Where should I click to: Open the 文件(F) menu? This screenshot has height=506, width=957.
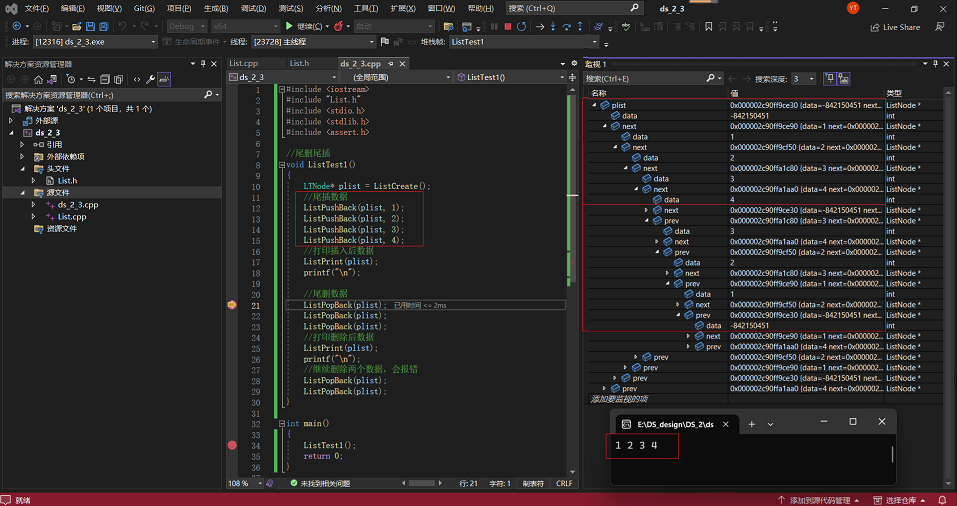tap(37, 9)
